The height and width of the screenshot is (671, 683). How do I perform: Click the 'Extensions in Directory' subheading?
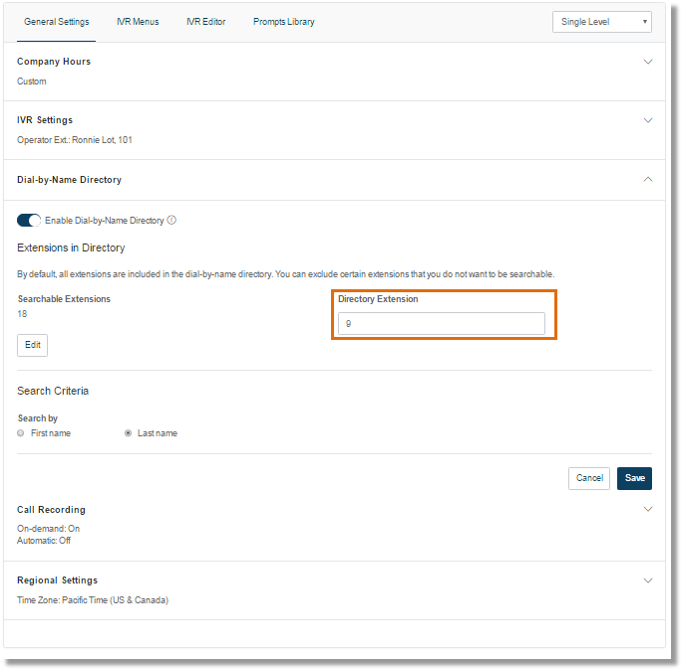pos(71,248)
